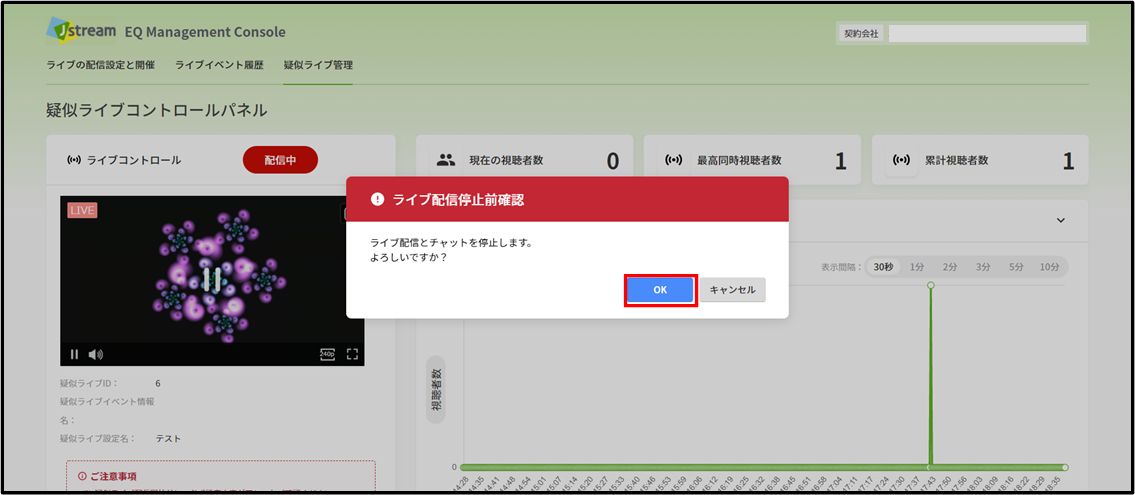Click the EQ Management Console title
This screenshot has width=1135, height=495.
tap(205, 32)
